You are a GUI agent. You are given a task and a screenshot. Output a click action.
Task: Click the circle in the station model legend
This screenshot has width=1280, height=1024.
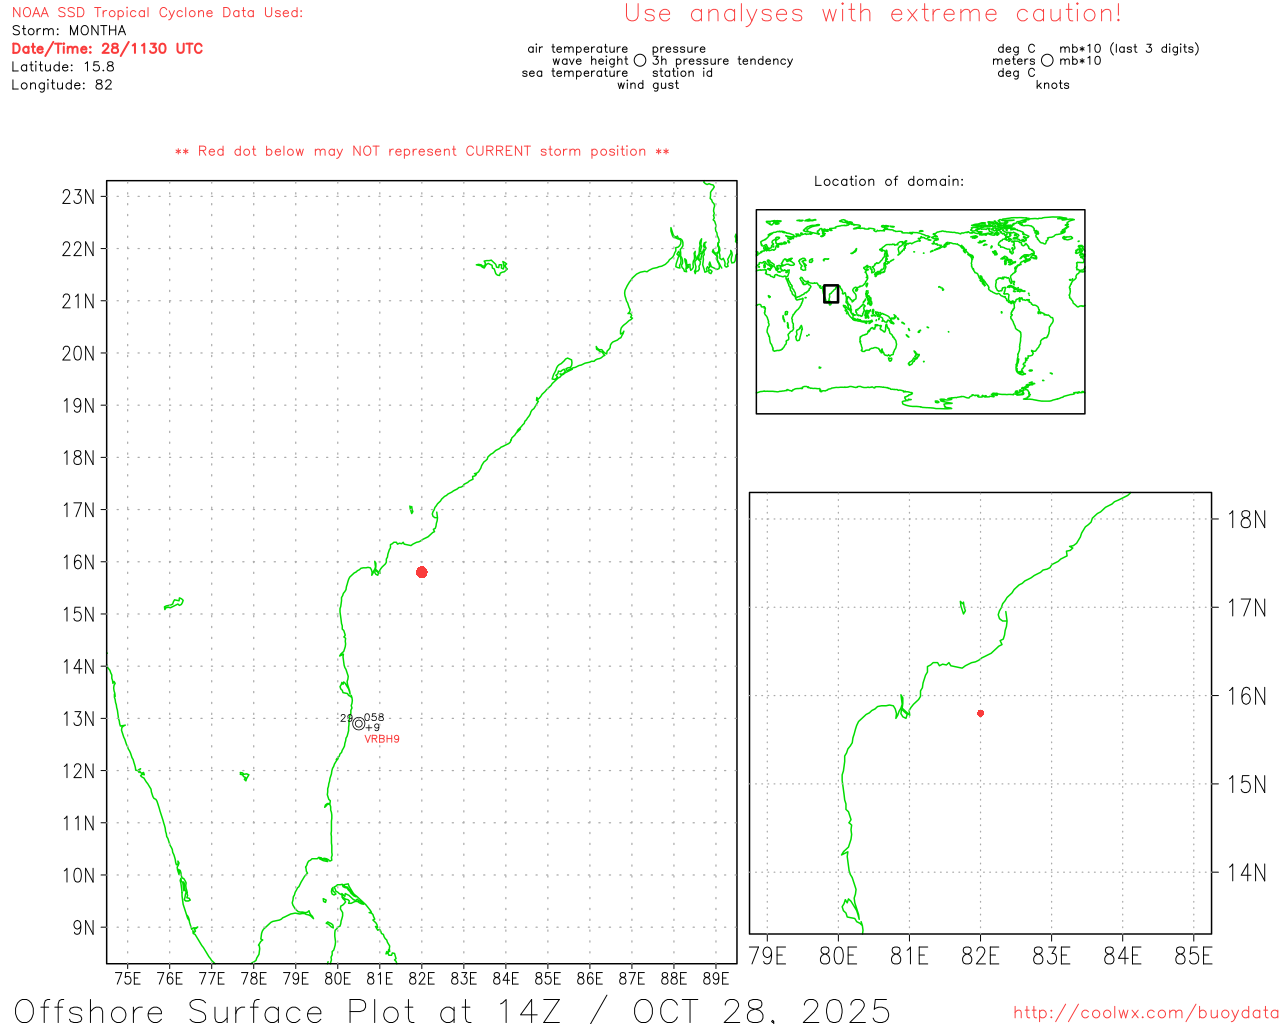[x=640, y=61]
